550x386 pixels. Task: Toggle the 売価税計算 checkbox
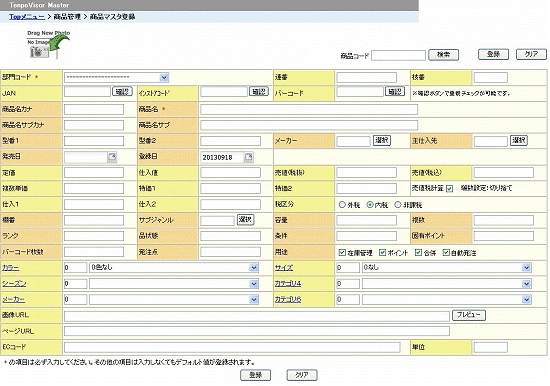click(x=449, y=189)
